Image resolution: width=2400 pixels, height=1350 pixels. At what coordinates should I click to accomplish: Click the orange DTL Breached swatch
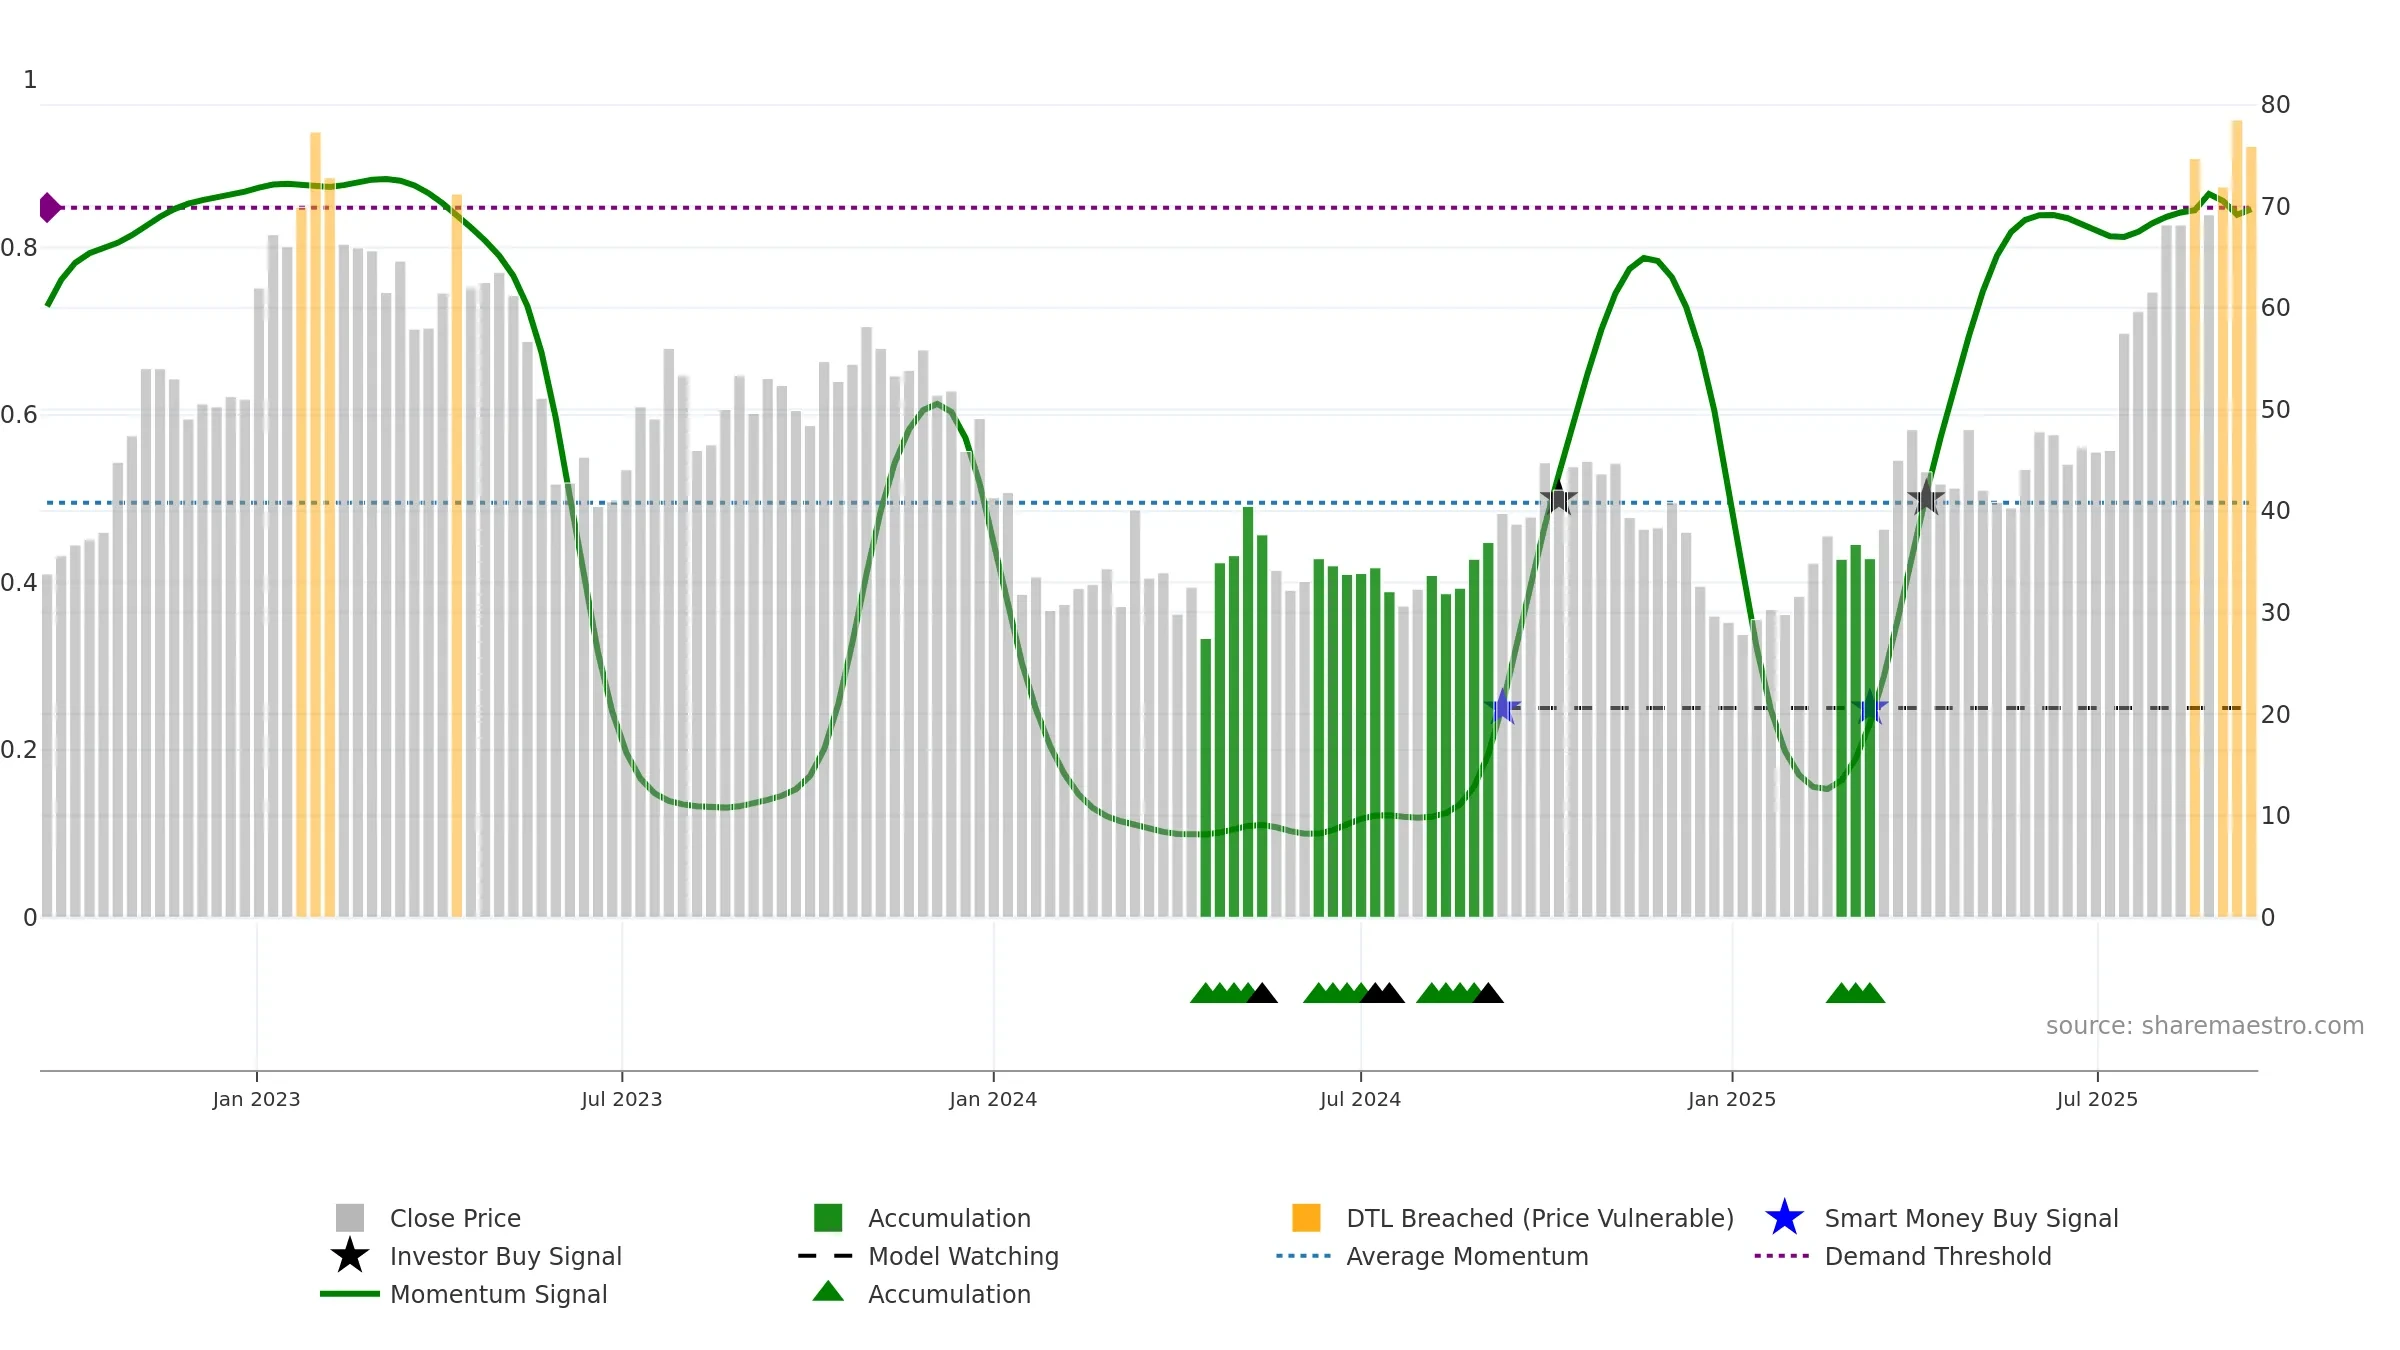[x=1306, y=1217]
